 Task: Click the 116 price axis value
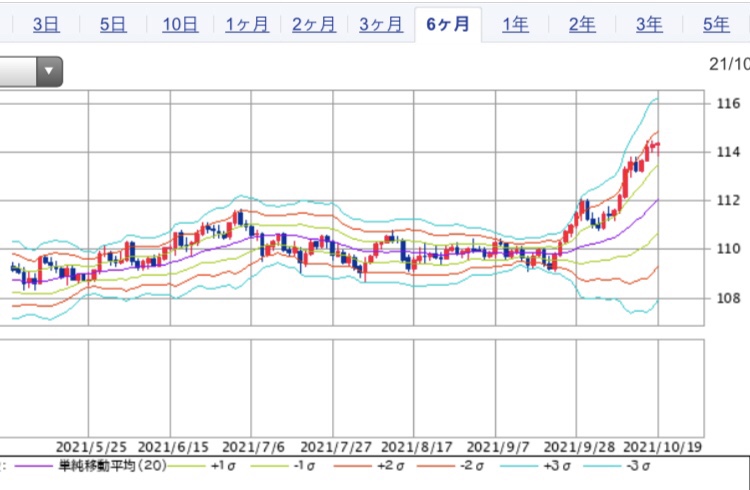728,103
